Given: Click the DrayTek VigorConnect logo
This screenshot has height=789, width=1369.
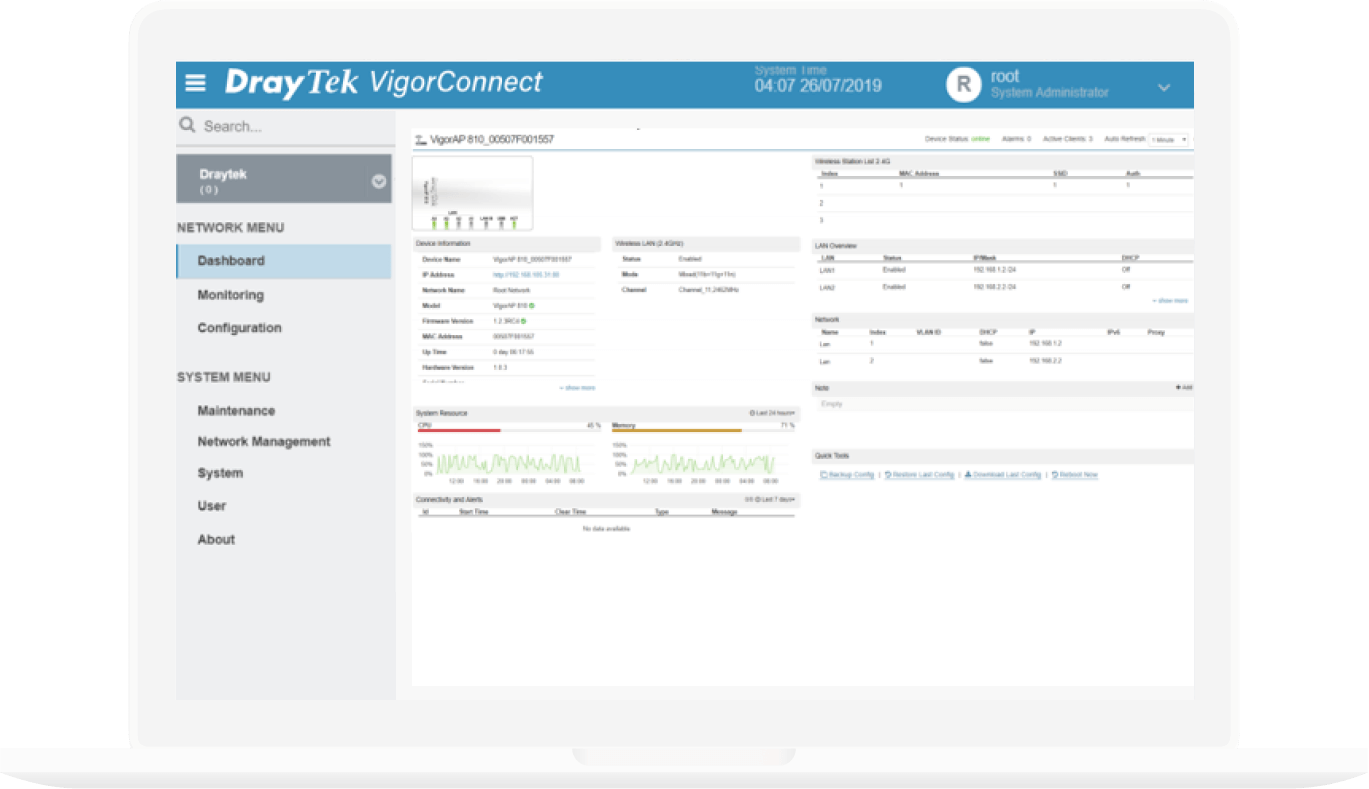Looking at the screenshot, I should point(384,82).
